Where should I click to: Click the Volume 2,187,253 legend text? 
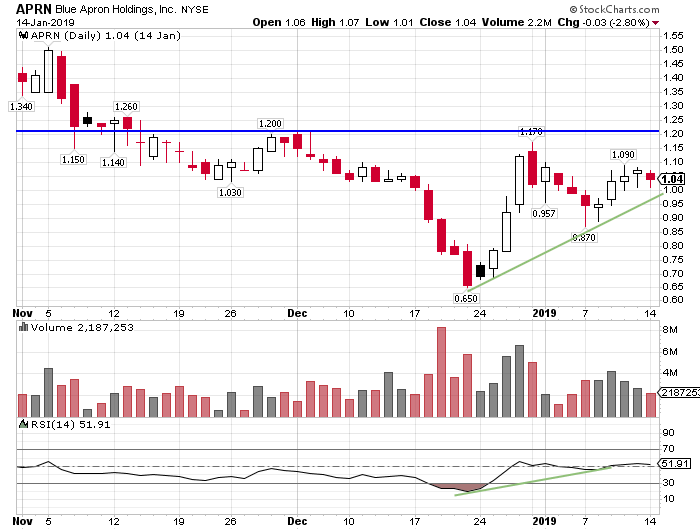pyautogui.click(x=82, y=327)
